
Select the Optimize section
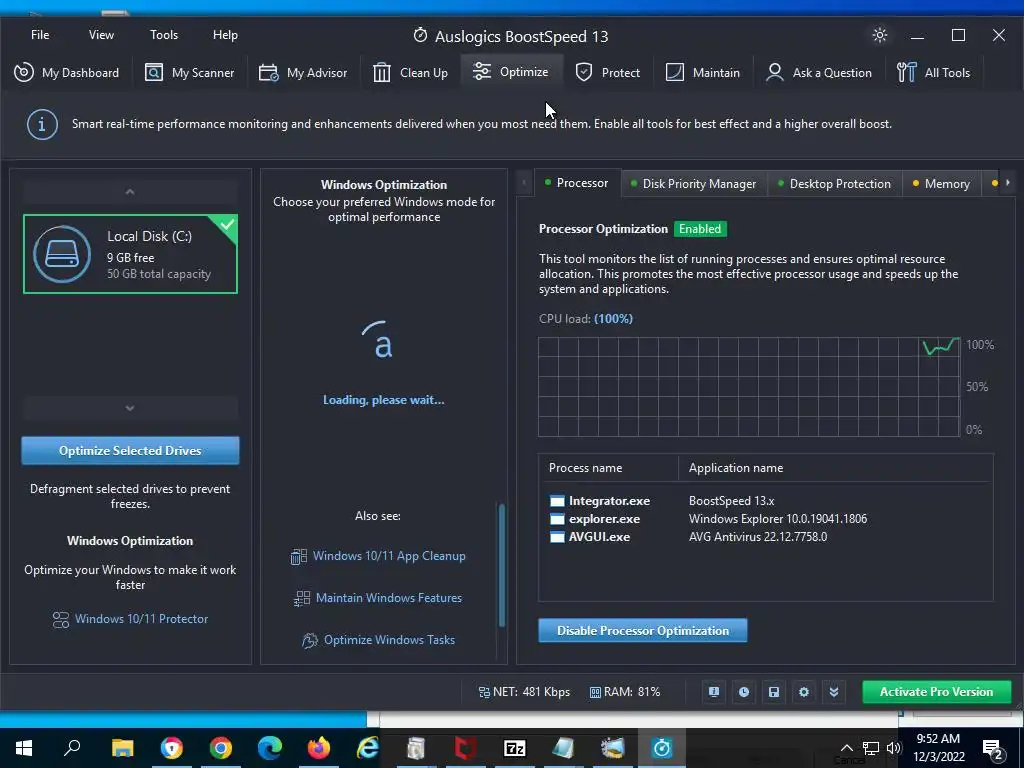[511, 72]
